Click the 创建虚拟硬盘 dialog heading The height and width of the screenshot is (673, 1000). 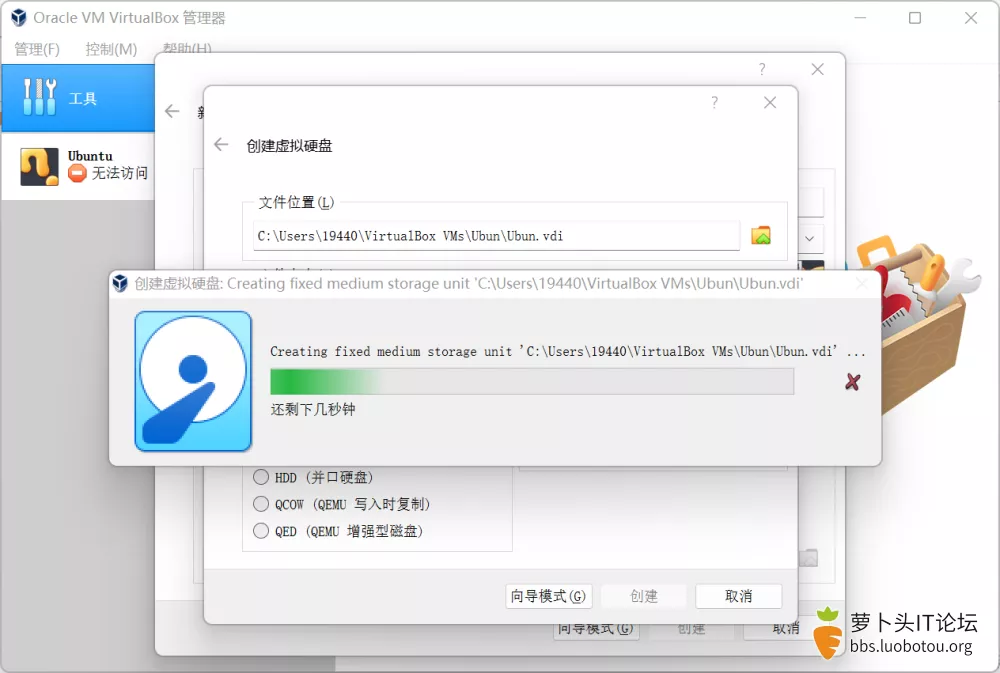point(290,145)
